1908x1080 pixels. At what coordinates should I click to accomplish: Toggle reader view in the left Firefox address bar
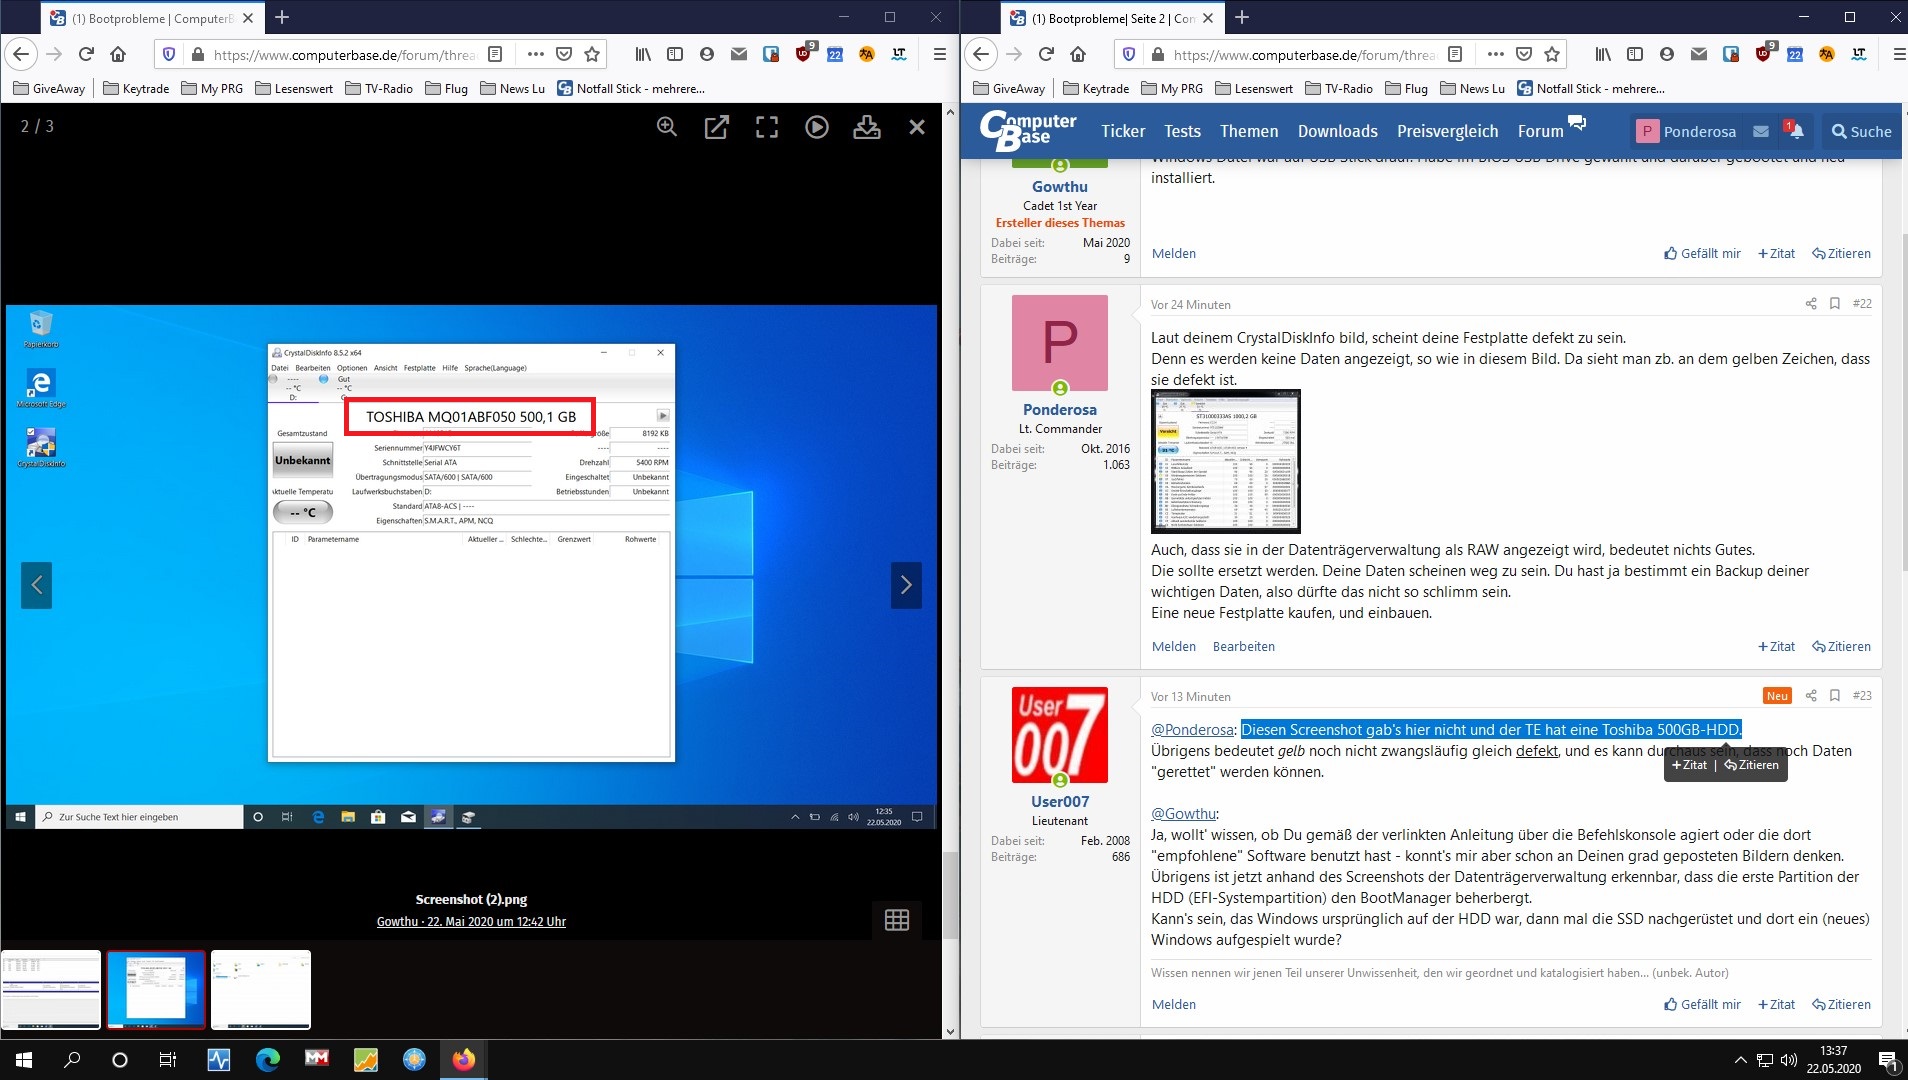495,54
